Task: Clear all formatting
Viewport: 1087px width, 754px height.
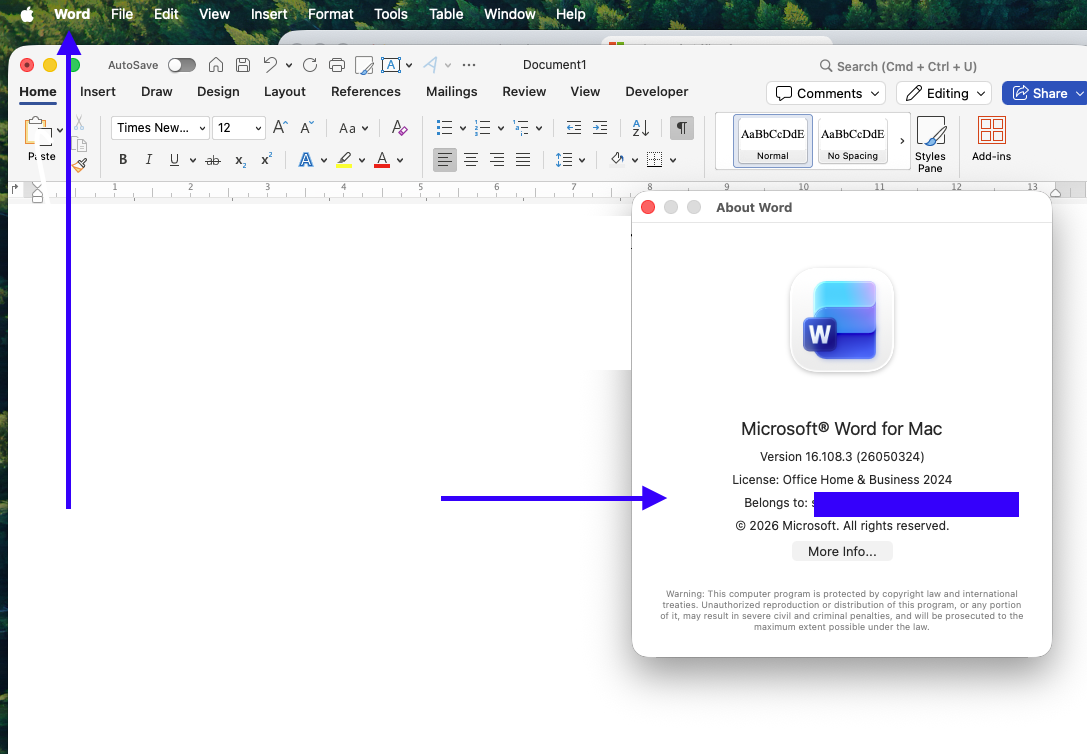Action: (399, 128)
